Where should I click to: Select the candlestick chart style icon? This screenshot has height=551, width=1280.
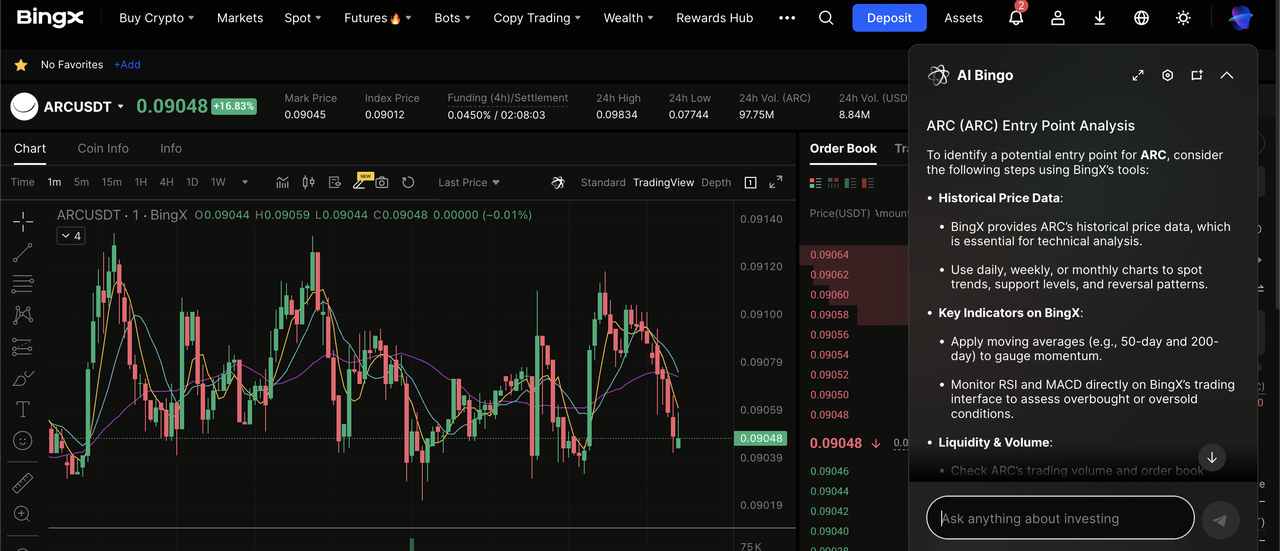pyautogui.click(x=308, y=183)
